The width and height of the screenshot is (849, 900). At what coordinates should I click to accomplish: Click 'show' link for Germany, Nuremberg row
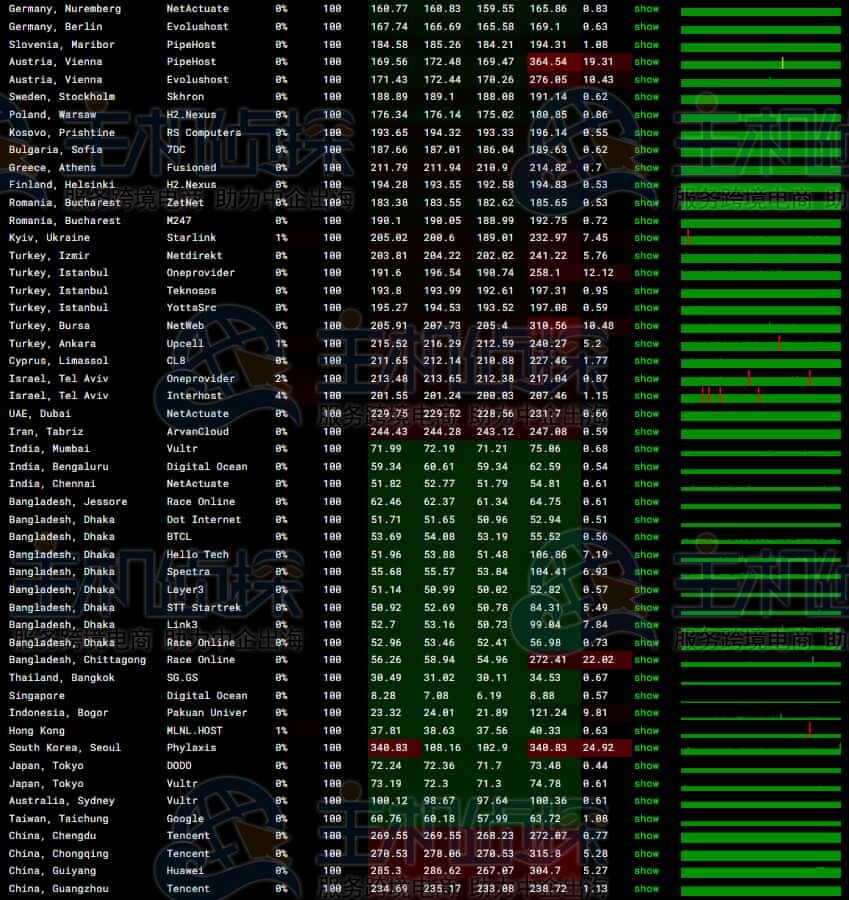(646, 9)
